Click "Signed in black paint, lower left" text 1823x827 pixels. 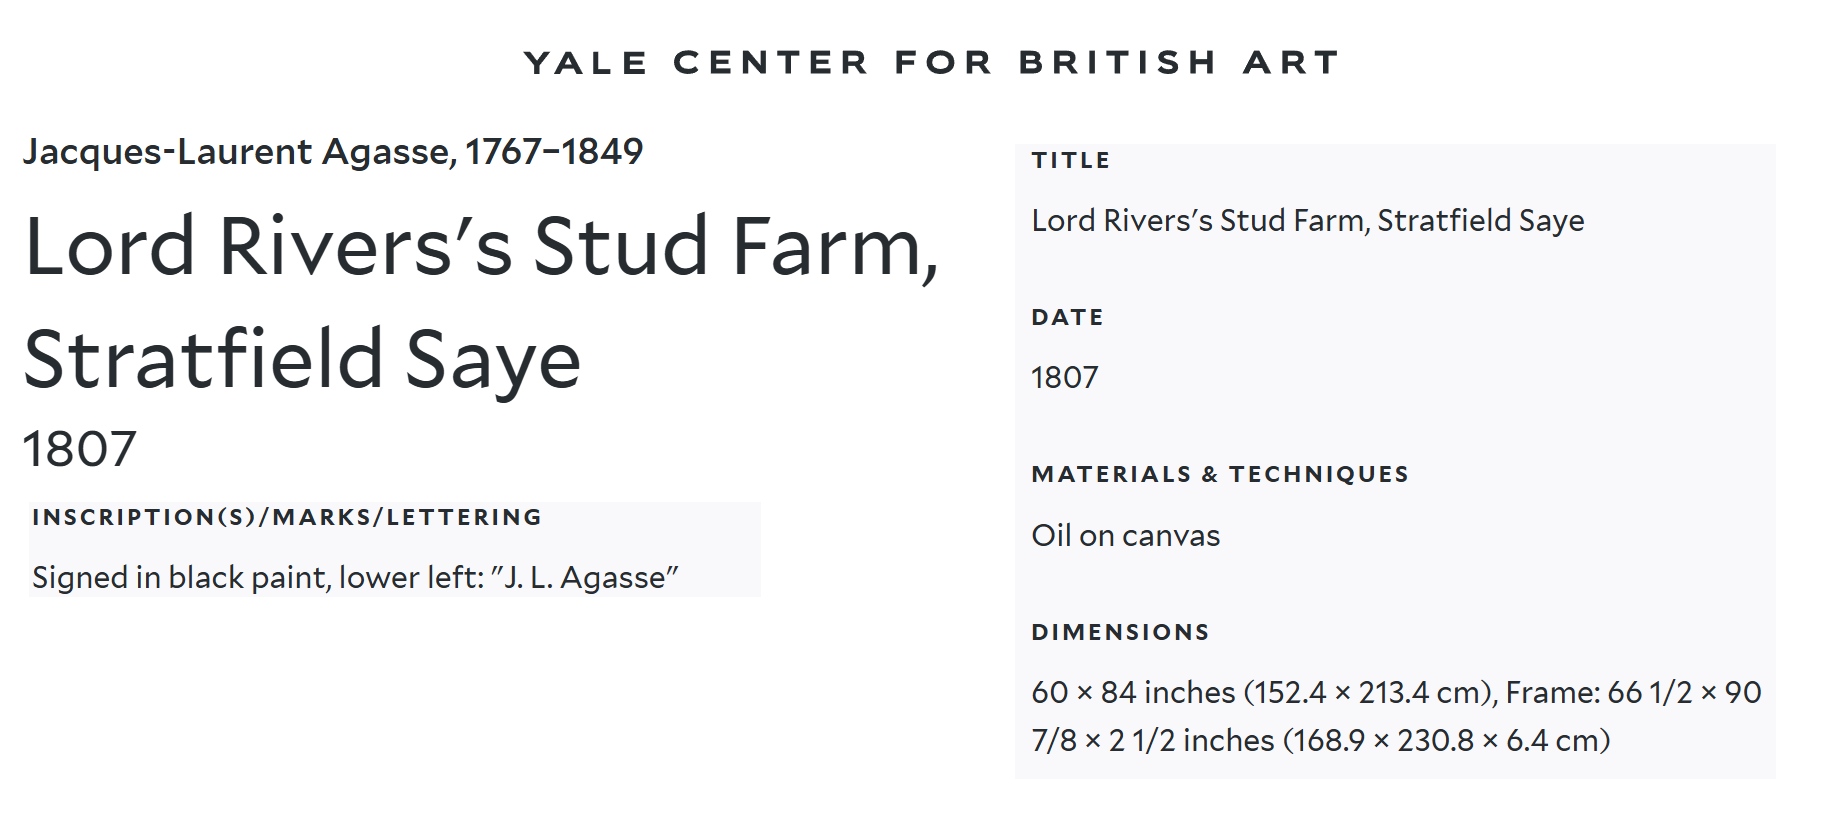point(257,578)
